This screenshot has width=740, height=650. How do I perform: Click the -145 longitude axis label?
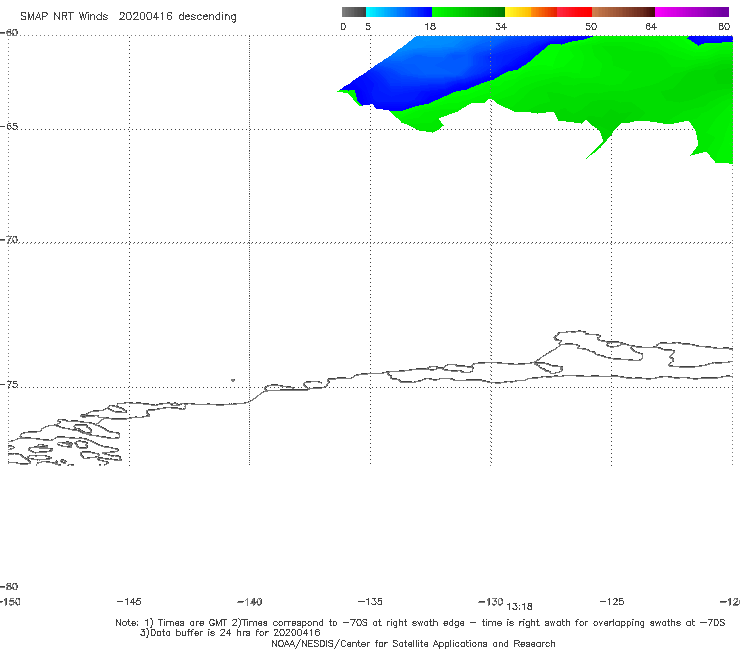129,601
